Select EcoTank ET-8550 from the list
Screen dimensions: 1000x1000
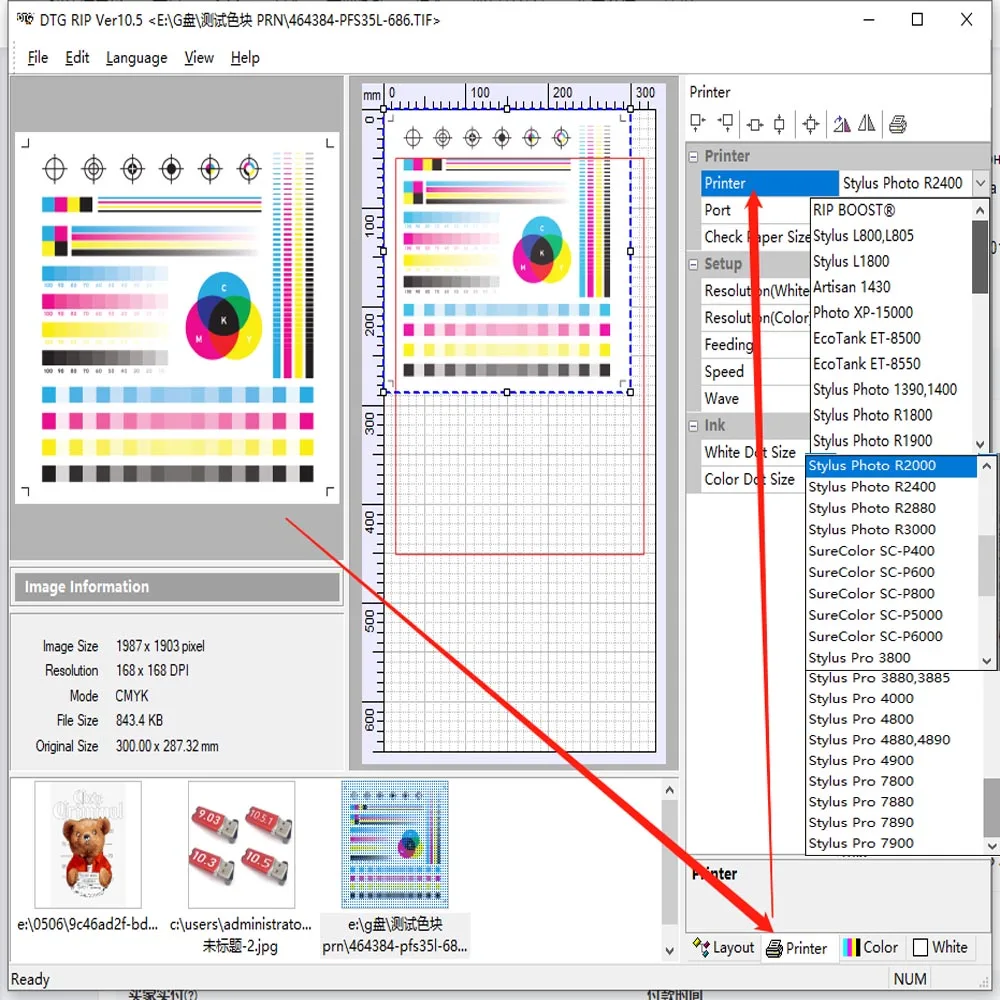(x=891, y=364)
